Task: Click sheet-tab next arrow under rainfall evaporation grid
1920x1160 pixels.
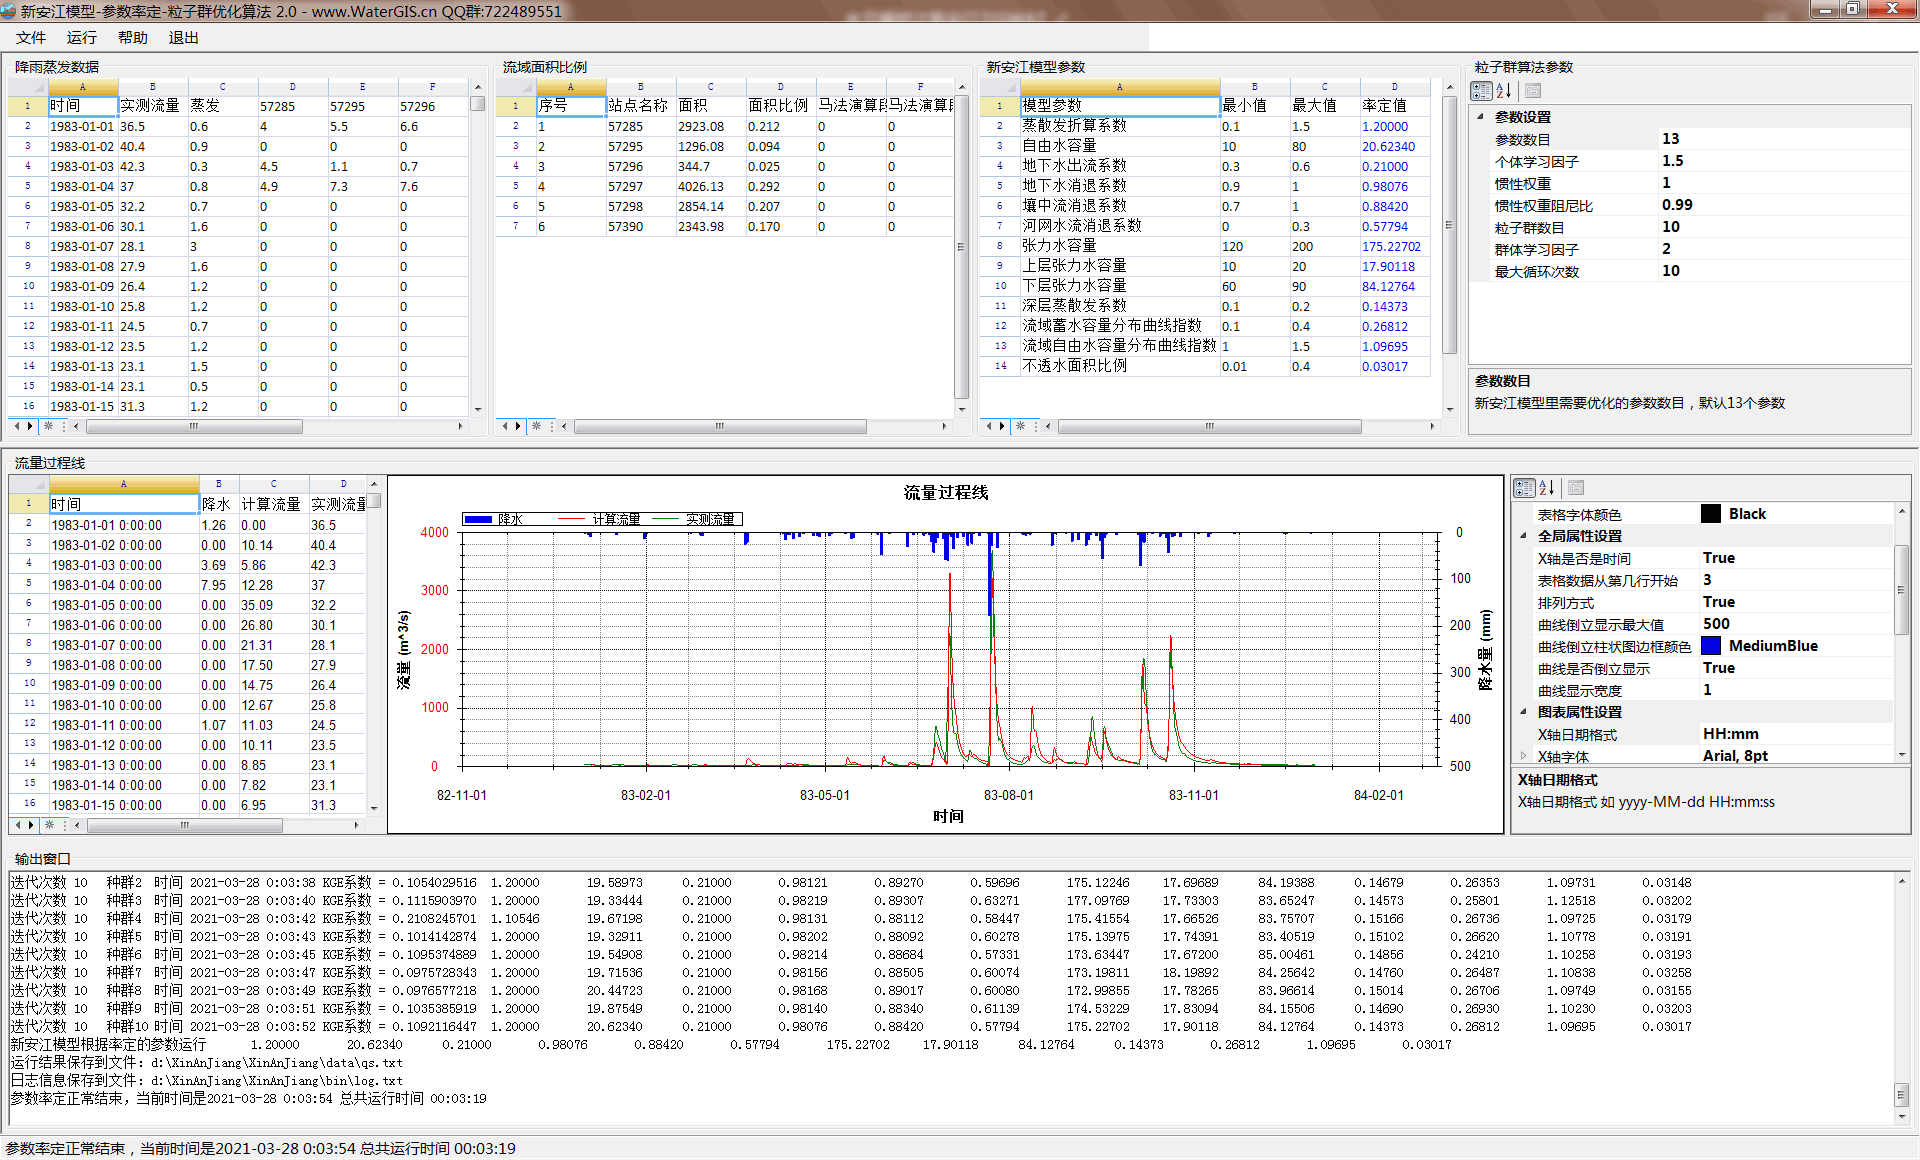Action: (30, 426)
